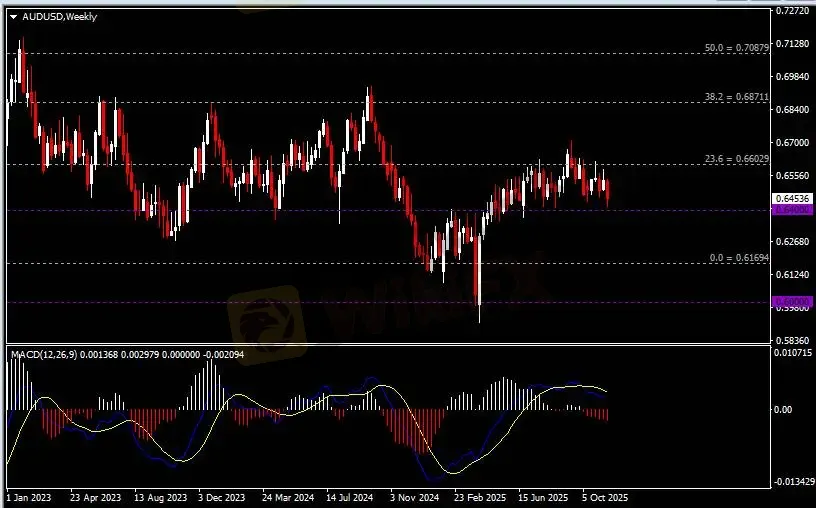Screen dimensions: 816x508
Task: Click the 50.0 = 0.70879 Fibonacci label
Action: [736, 47]
